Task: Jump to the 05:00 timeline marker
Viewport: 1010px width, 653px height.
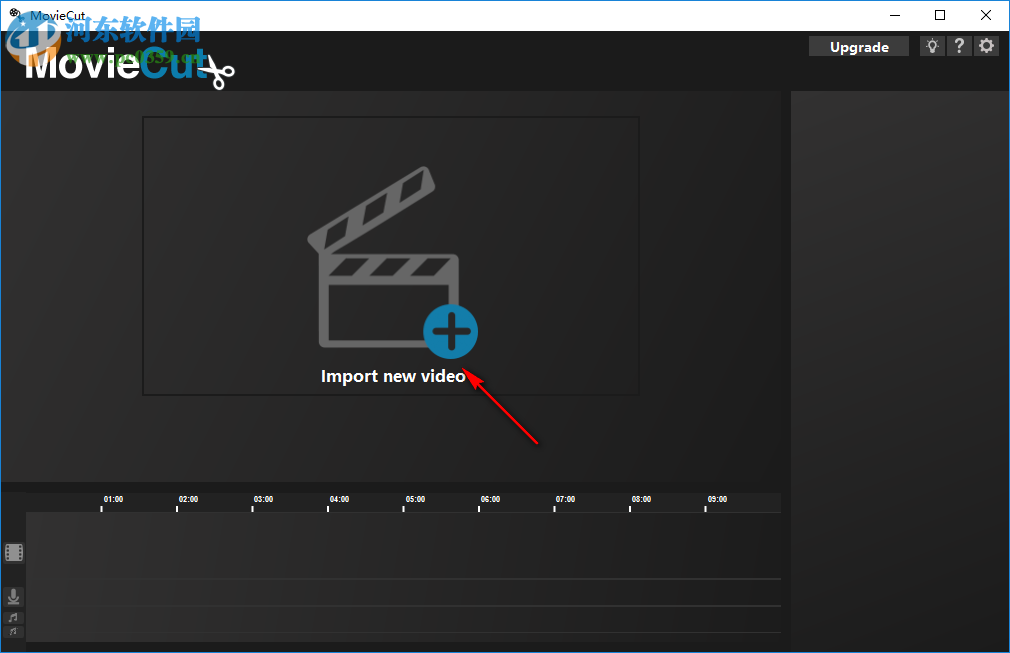Action: [415, 500]
